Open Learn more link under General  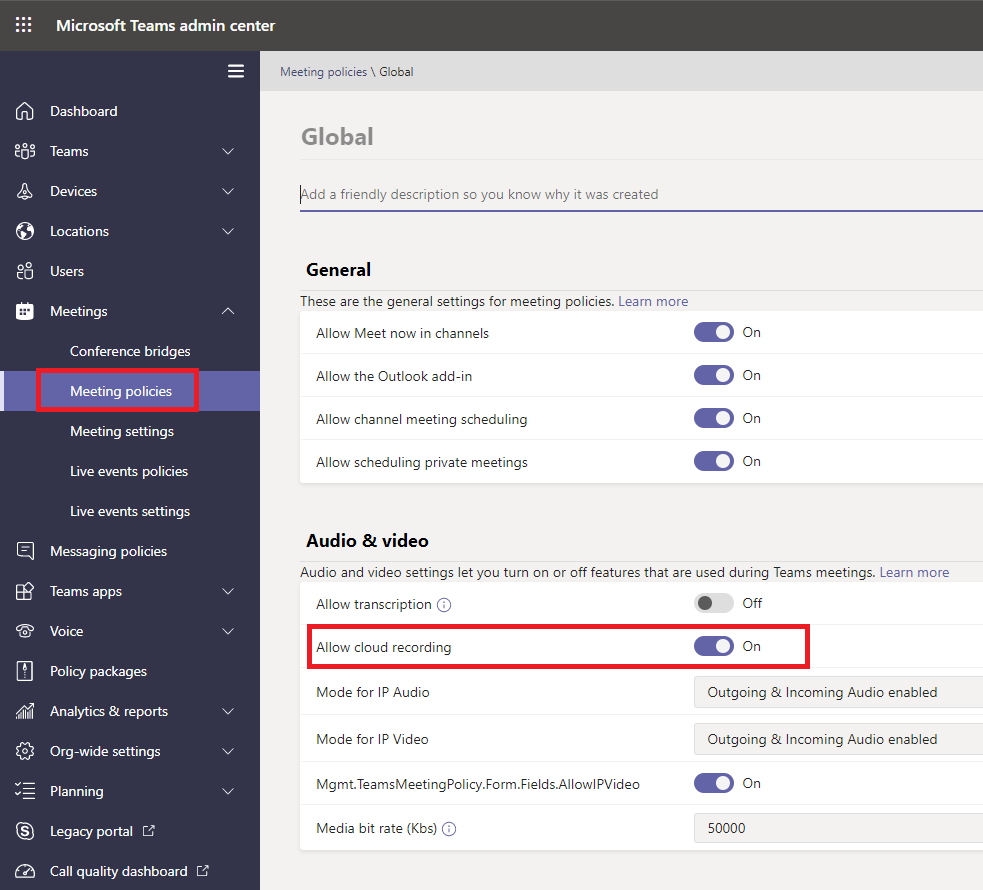coord(653,301)
